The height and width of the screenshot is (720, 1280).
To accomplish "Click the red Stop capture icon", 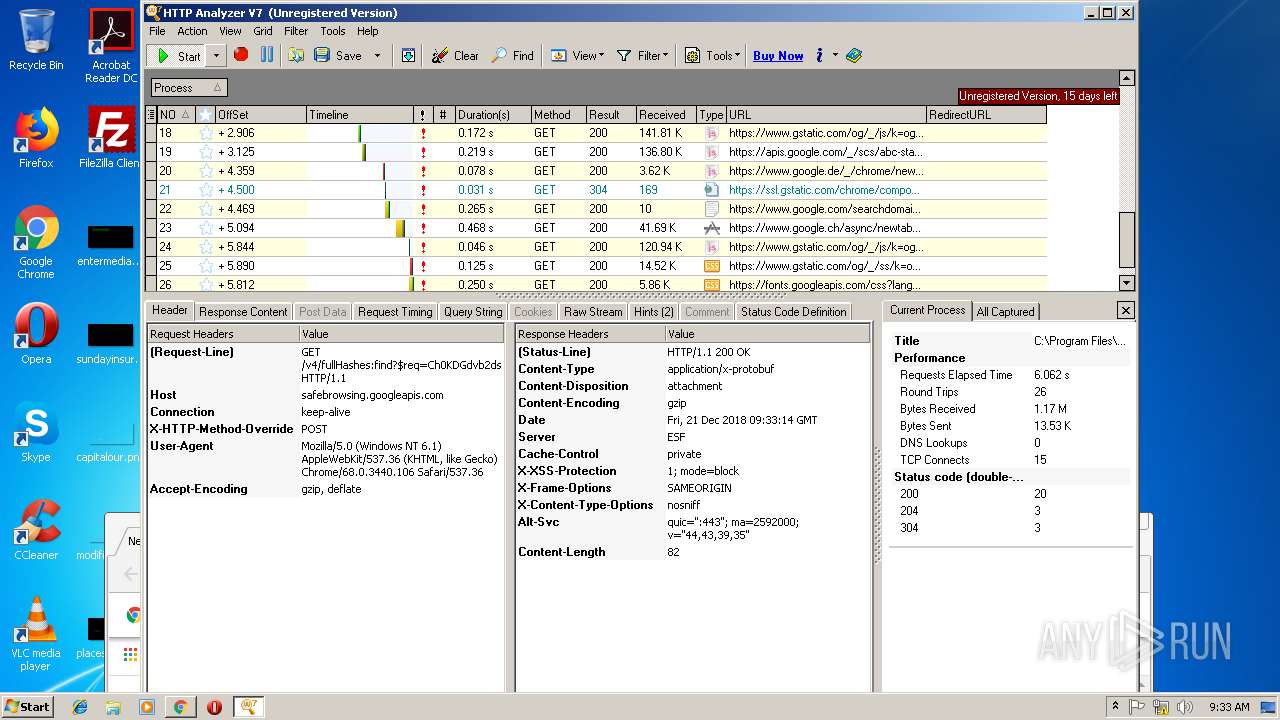I will coord(241,55).
